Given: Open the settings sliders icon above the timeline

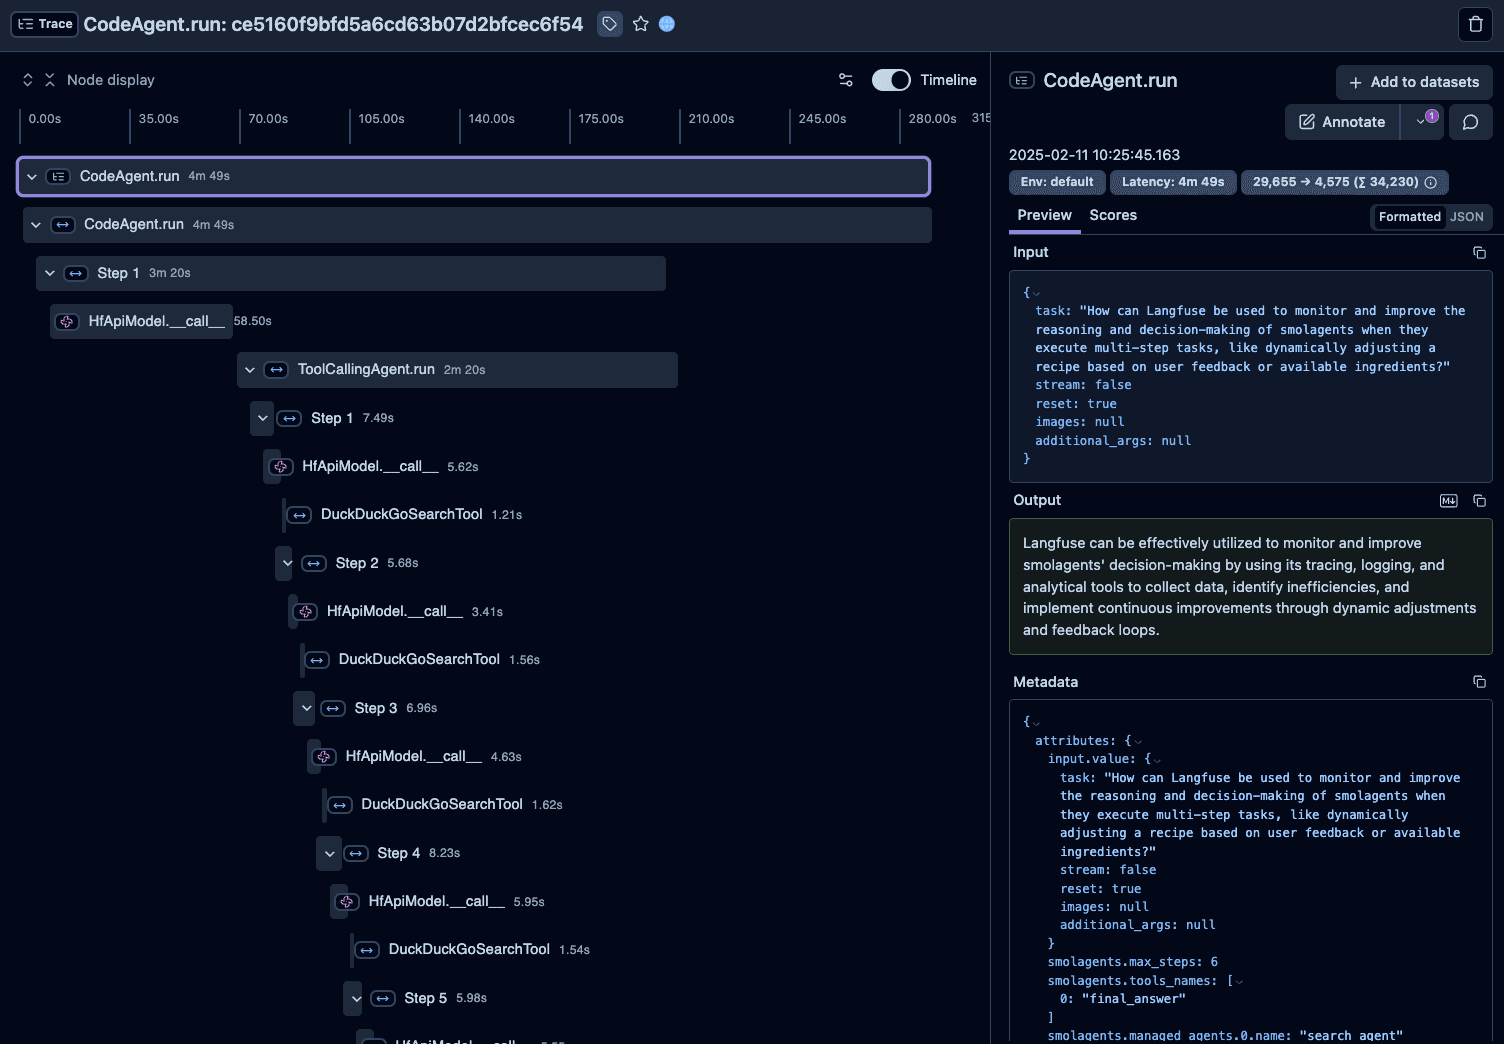Looking at the screenshot, I should coord(845,80).
